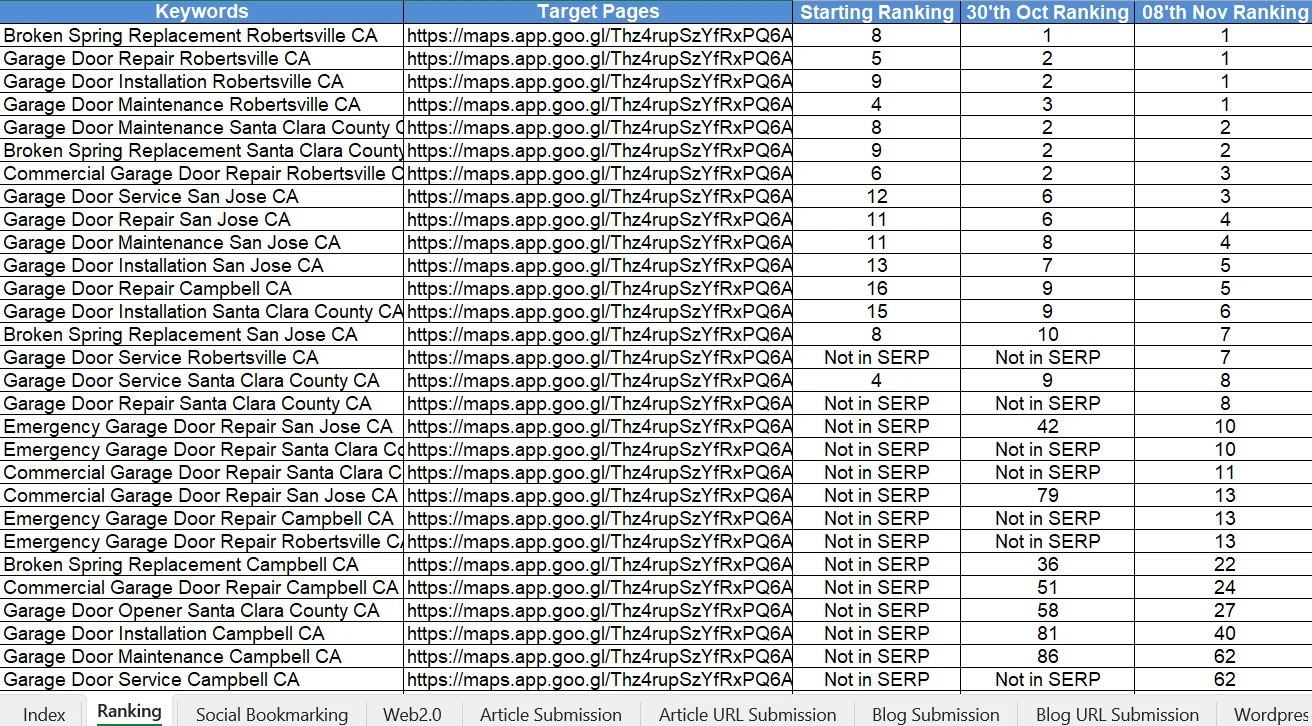This screenshot has width=1312, height=726.
Task: Select Garage Door Service Robertsville CA cell
Action: click(202, 357)
